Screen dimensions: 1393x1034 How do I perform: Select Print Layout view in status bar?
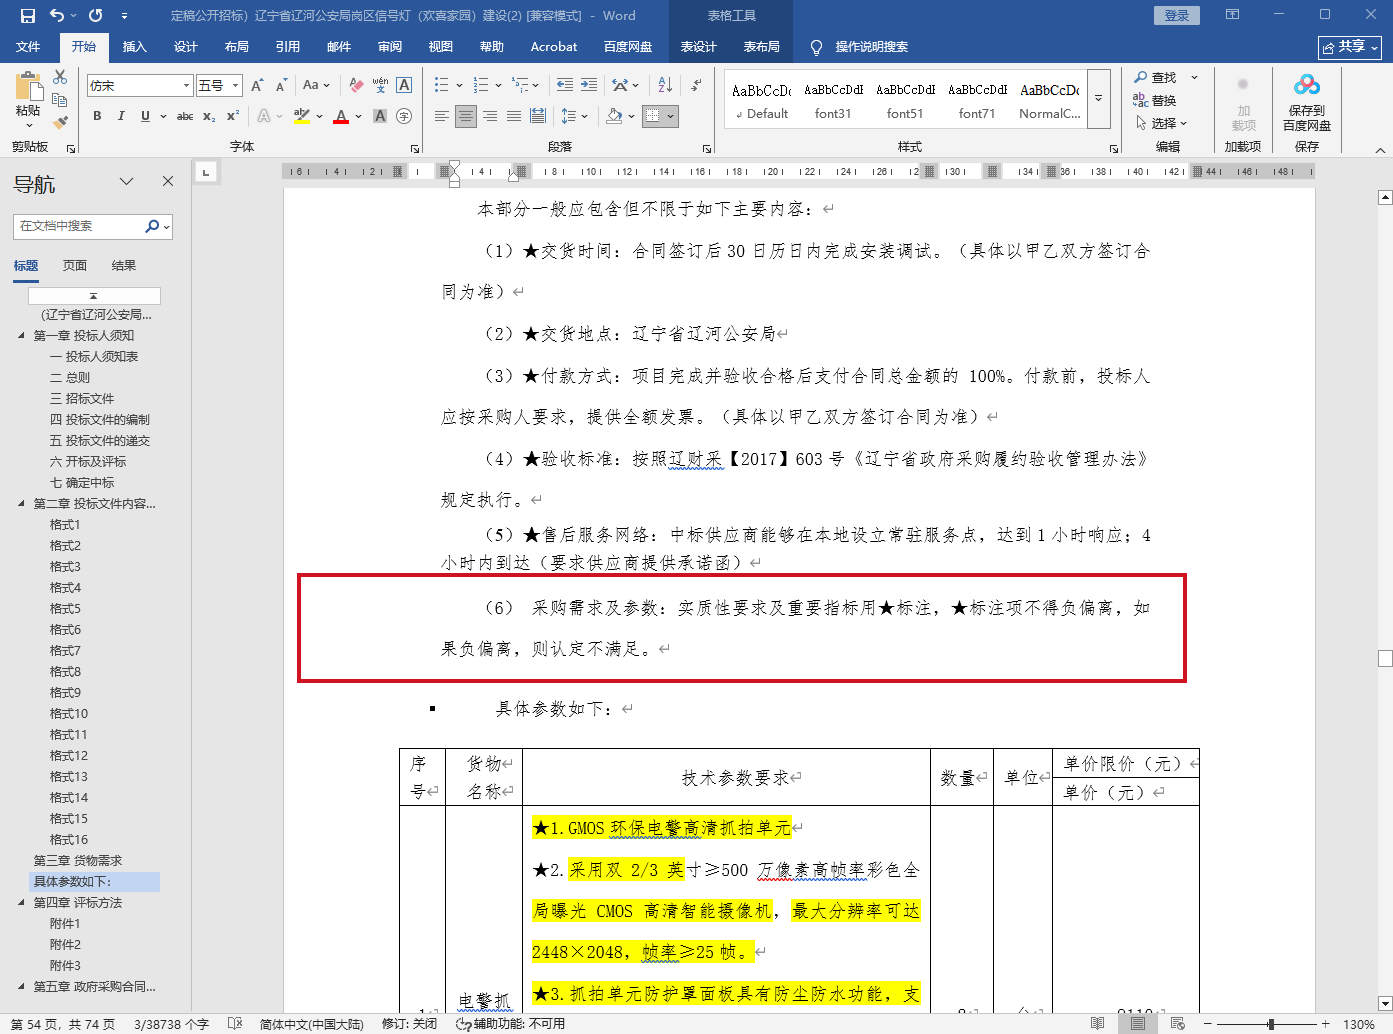1137,1024
